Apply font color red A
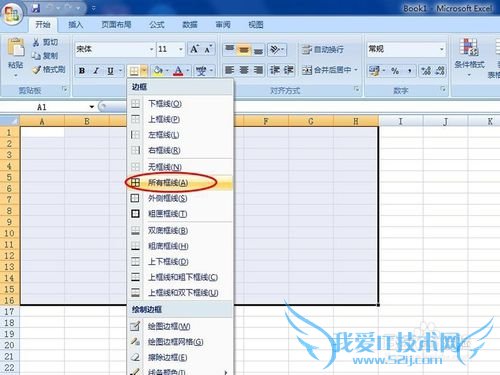 (x=179, y=71)
